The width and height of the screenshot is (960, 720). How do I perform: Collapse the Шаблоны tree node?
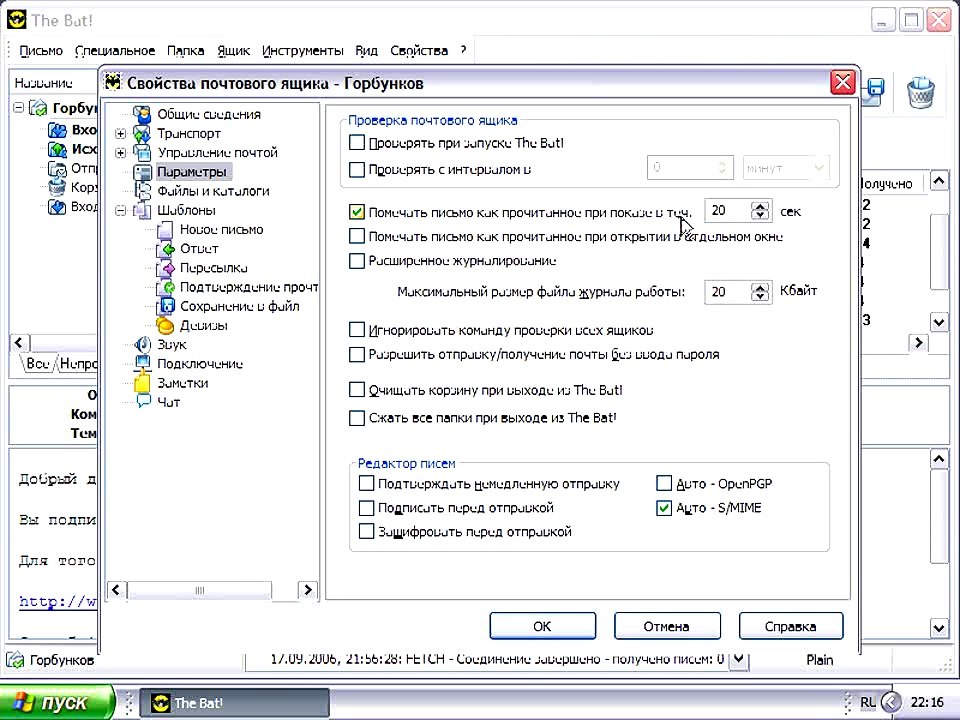click(x=121, y=211)
